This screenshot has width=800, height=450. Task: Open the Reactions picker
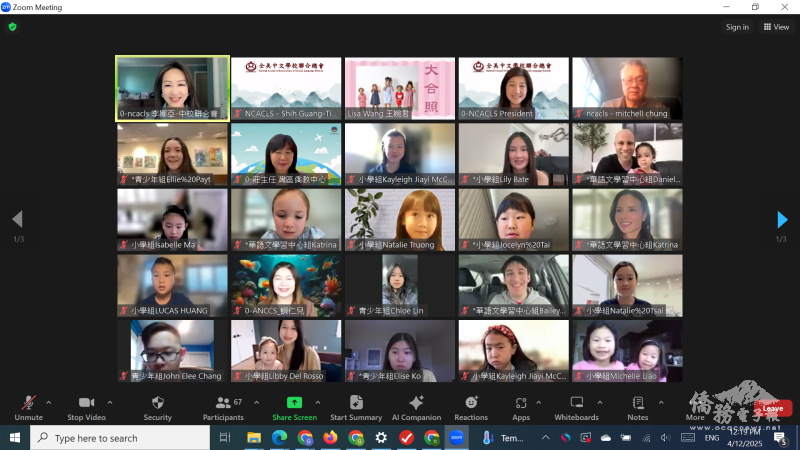pos(471,406)
